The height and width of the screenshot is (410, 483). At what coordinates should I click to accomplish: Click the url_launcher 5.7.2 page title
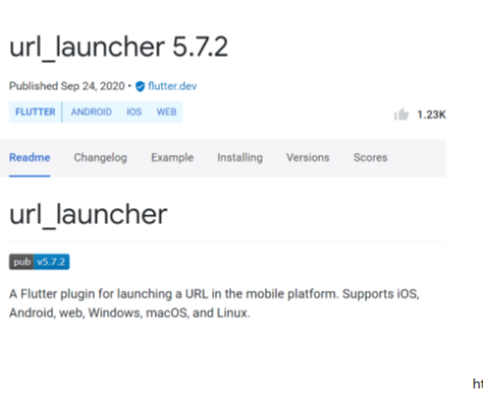[119, 48]
